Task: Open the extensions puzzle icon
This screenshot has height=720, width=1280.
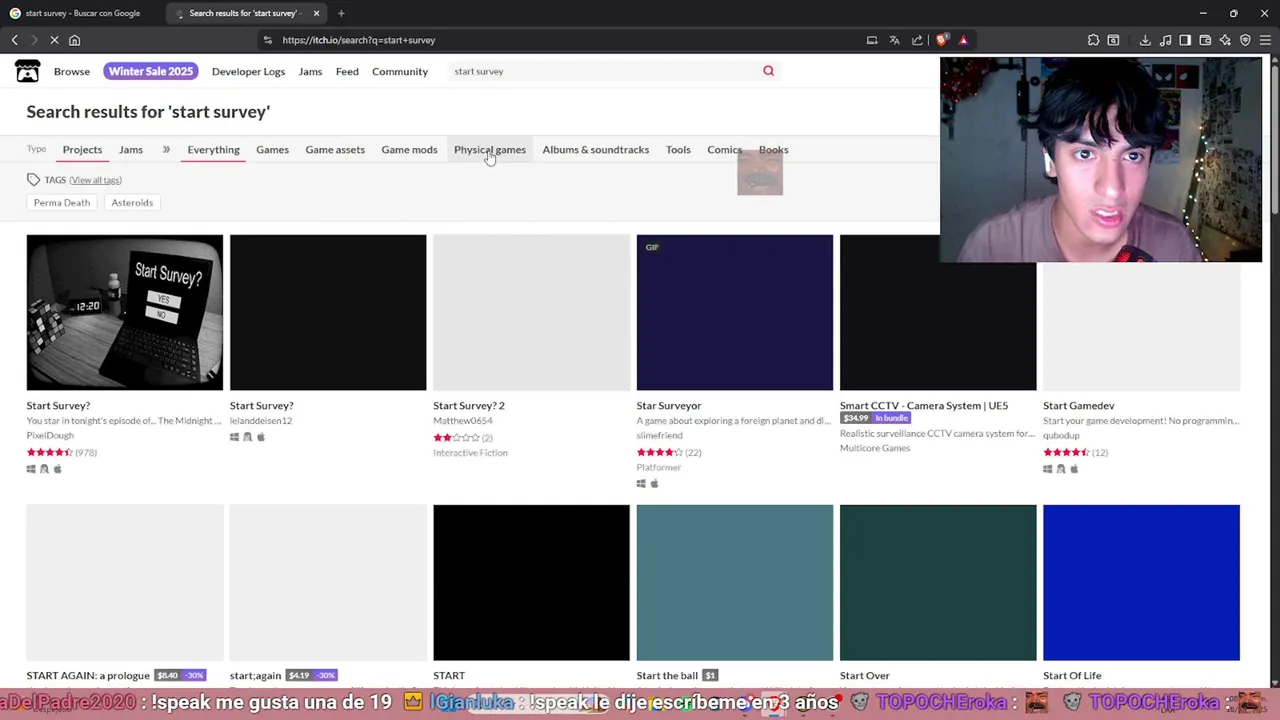Action: (x=1093, y=40)
